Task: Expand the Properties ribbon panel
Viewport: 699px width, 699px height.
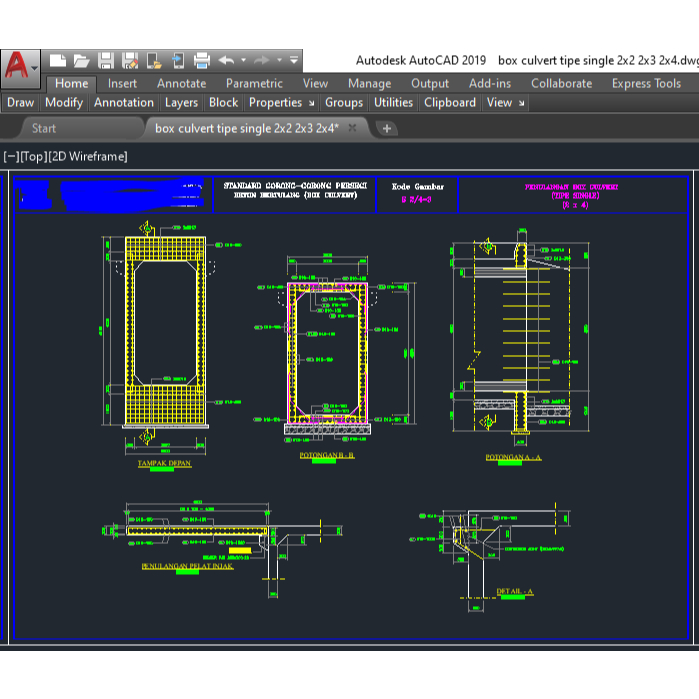Action: coord(275,103)
